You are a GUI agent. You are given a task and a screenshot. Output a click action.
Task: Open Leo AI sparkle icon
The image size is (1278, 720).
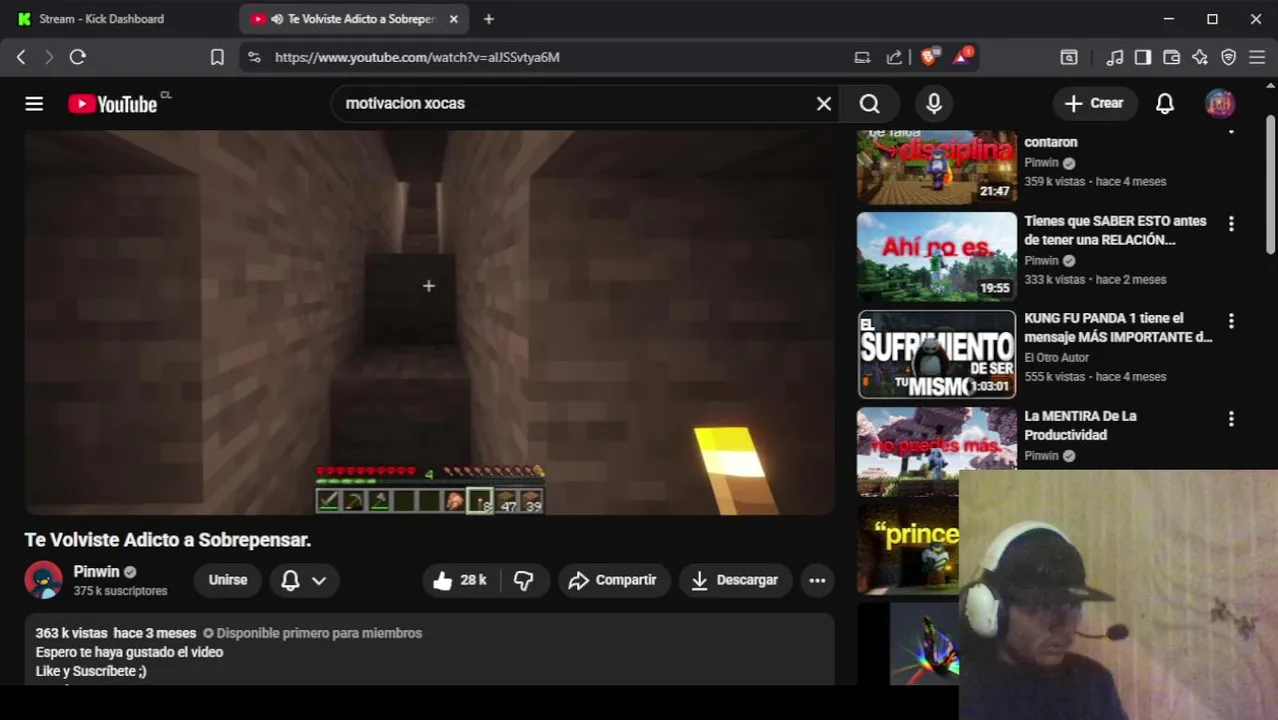[x=1200, y=57]
